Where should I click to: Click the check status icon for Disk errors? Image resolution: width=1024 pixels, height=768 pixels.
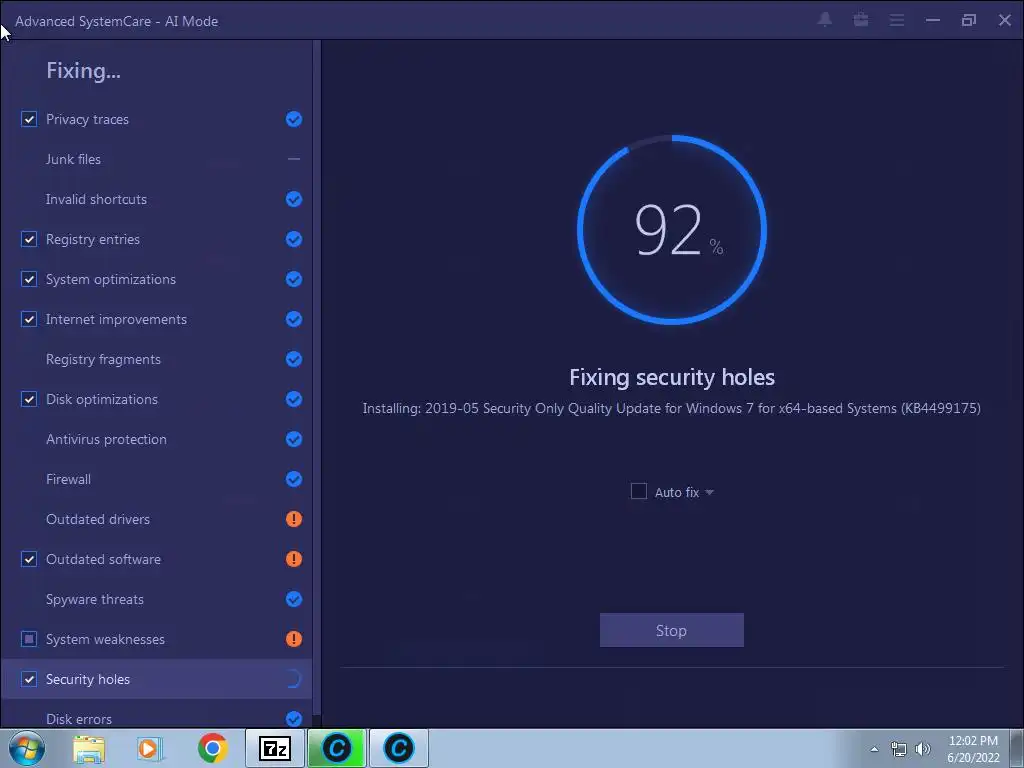[x=294, y=719]
